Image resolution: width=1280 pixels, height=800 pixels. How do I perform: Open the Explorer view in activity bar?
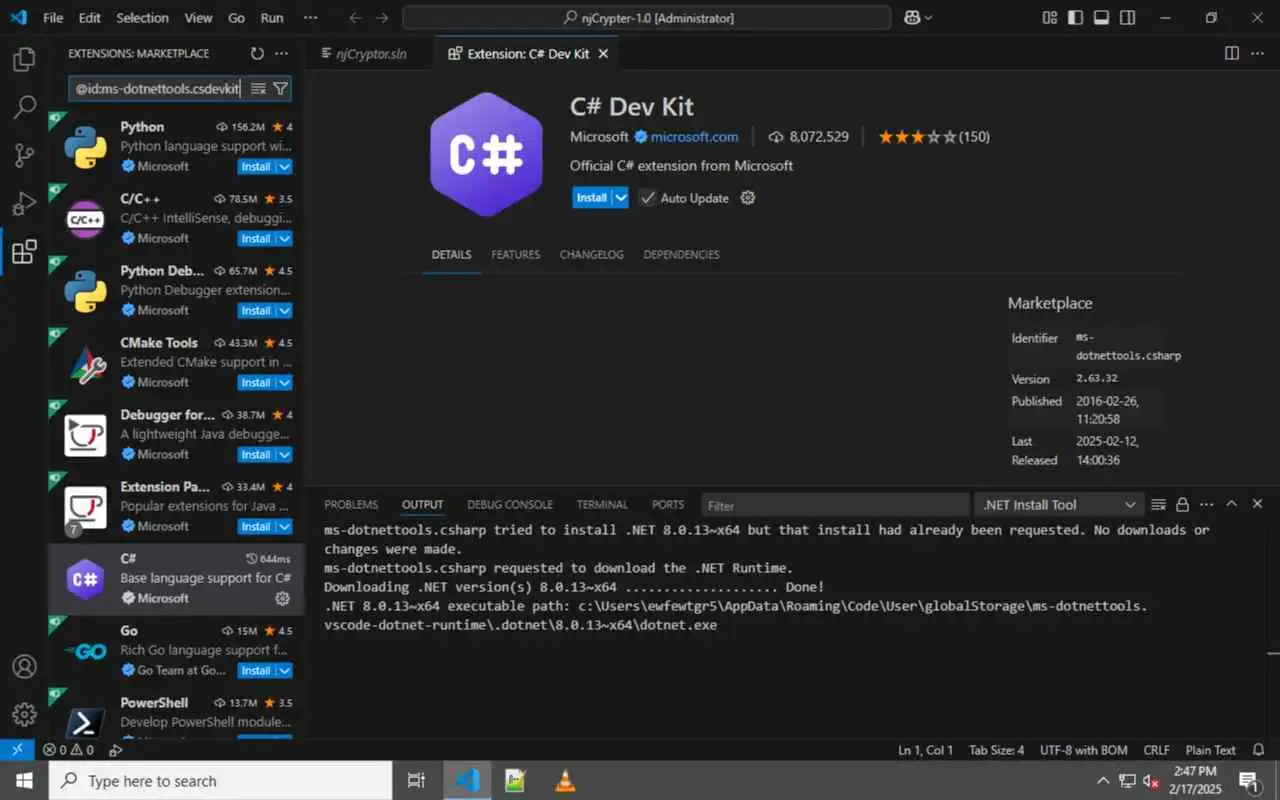coord(24,60)
